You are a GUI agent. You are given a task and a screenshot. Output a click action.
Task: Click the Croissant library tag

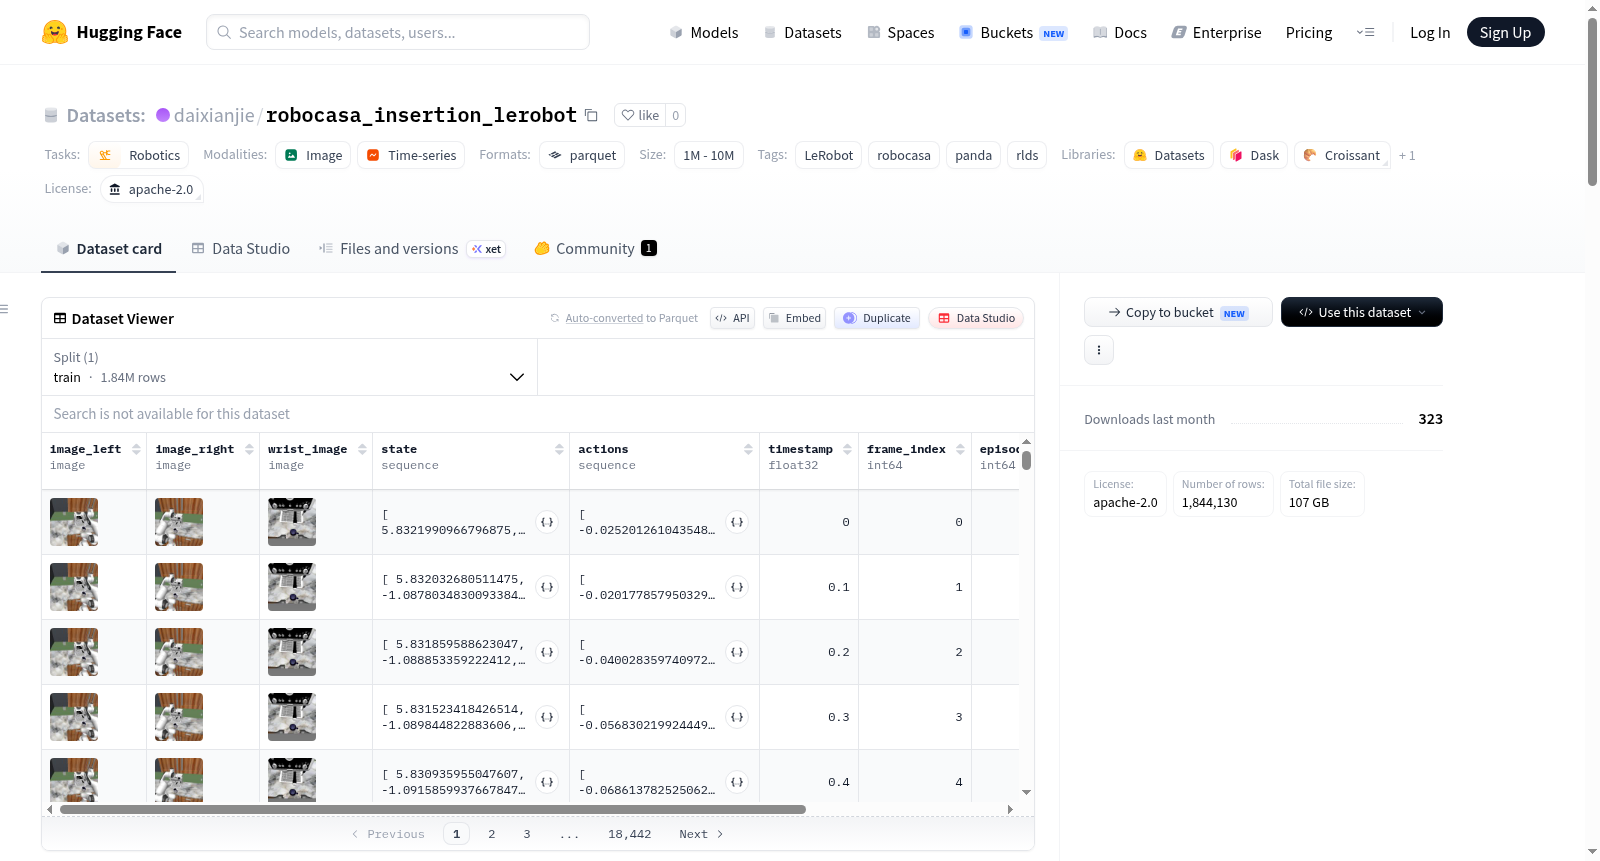[x=1342, y=155]
